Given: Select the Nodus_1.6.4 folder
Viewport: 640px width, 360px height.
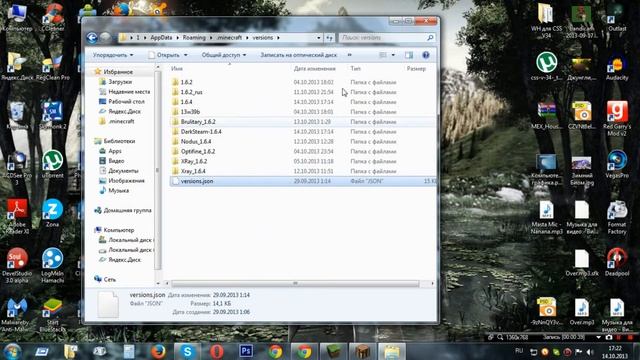Looking at the screenshot, I should (x=196, y=141).
